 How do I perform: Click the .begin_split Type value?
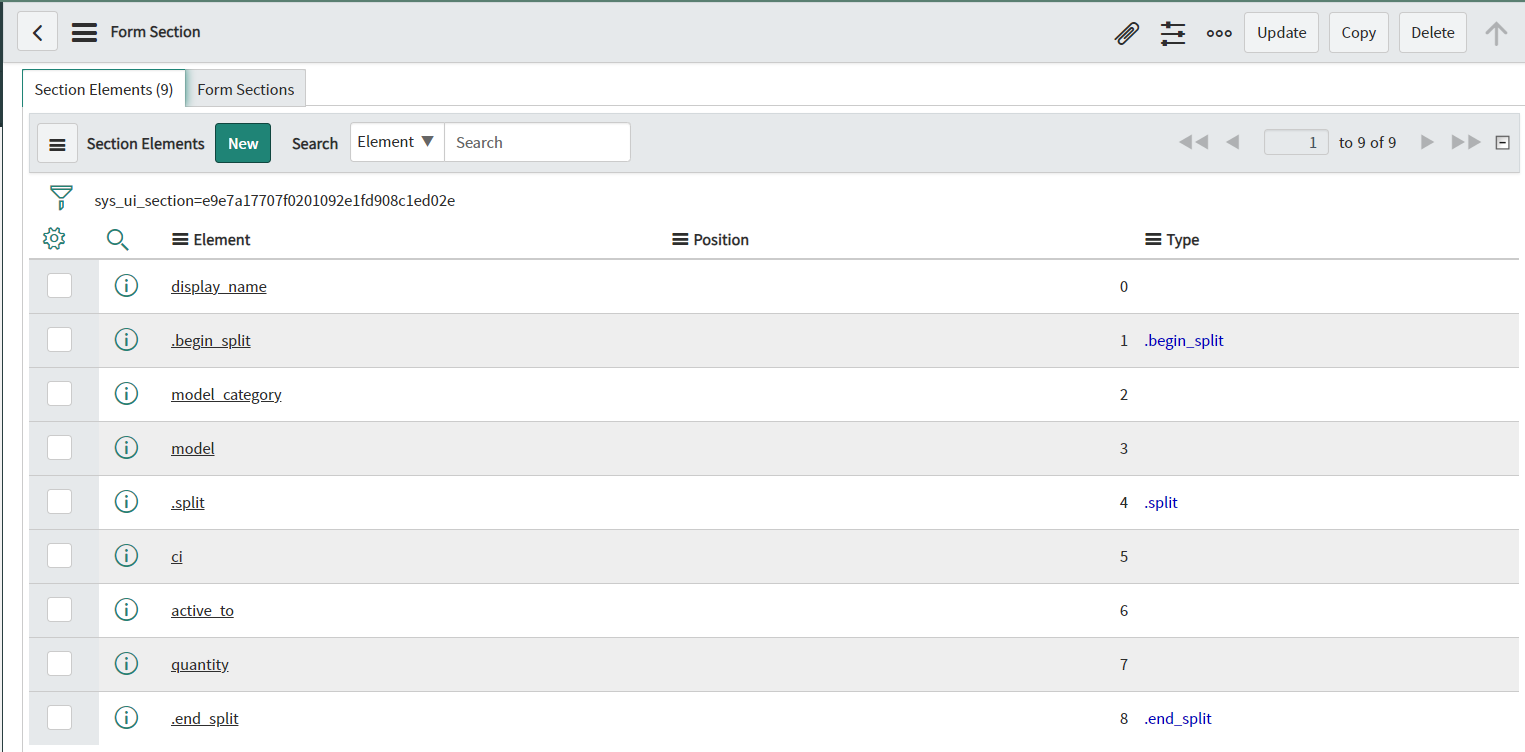1184,341
